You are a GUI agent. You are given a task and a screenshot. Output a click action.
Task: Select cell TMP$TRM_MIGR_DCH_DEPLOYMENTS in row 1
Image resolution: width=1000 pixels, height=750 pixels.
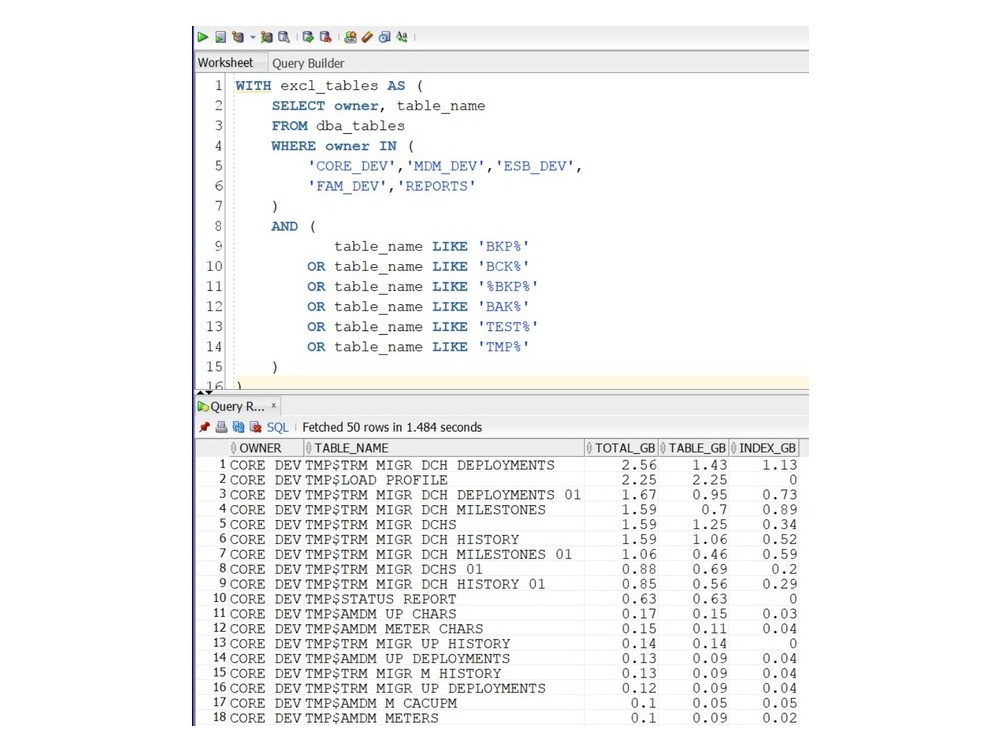[443, 465]
